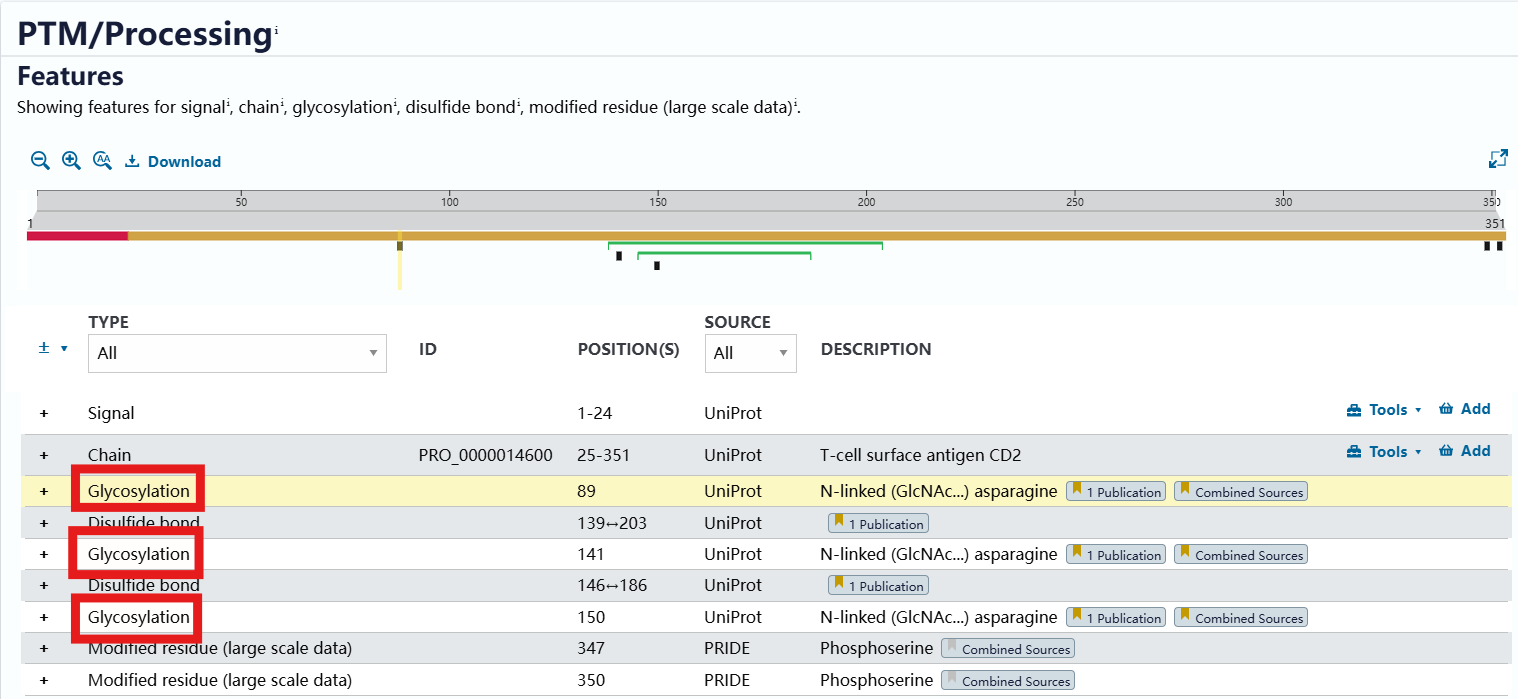Click the Download button
The image size is (1518, 699).
pyautogui.click(x=173, y=162)
